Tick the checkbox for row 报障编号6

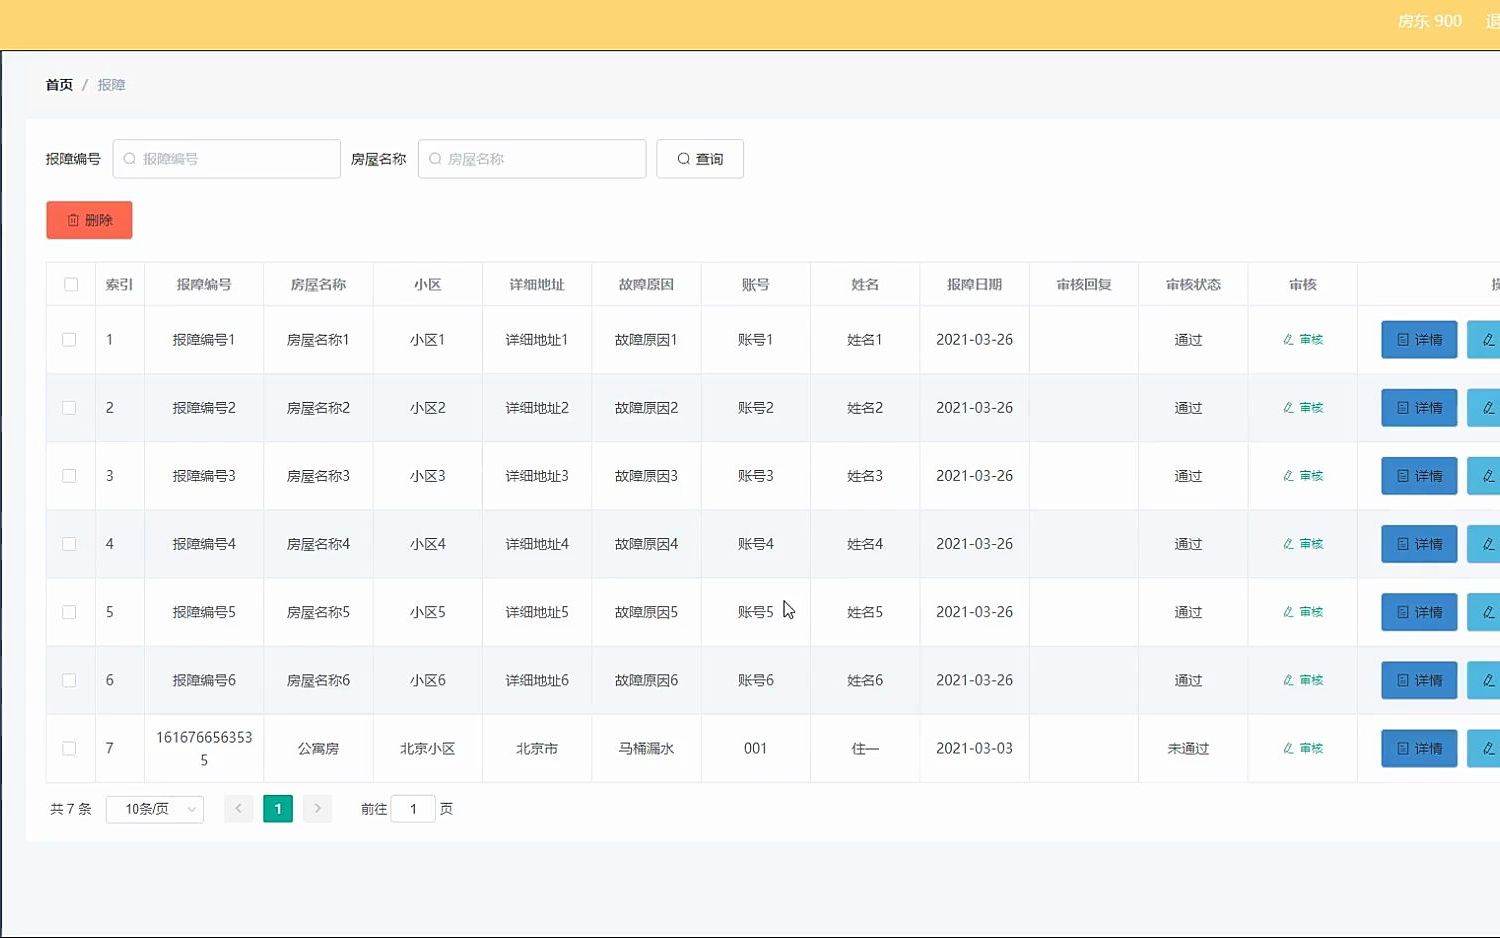(x=69, y=680)
